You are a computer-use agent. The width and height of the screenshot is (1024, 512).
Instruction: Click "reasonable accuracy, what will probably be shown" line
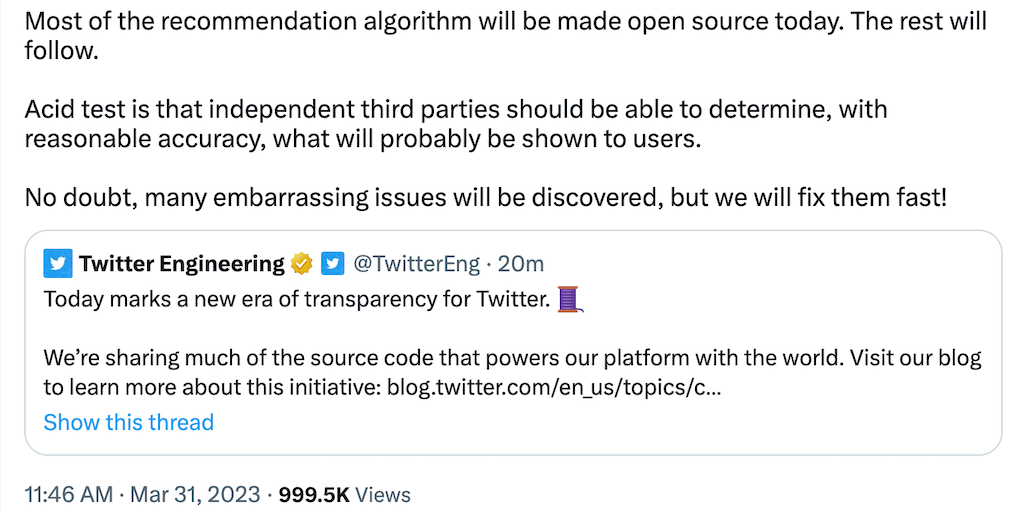pyautogui.click(x=362, y=138)
